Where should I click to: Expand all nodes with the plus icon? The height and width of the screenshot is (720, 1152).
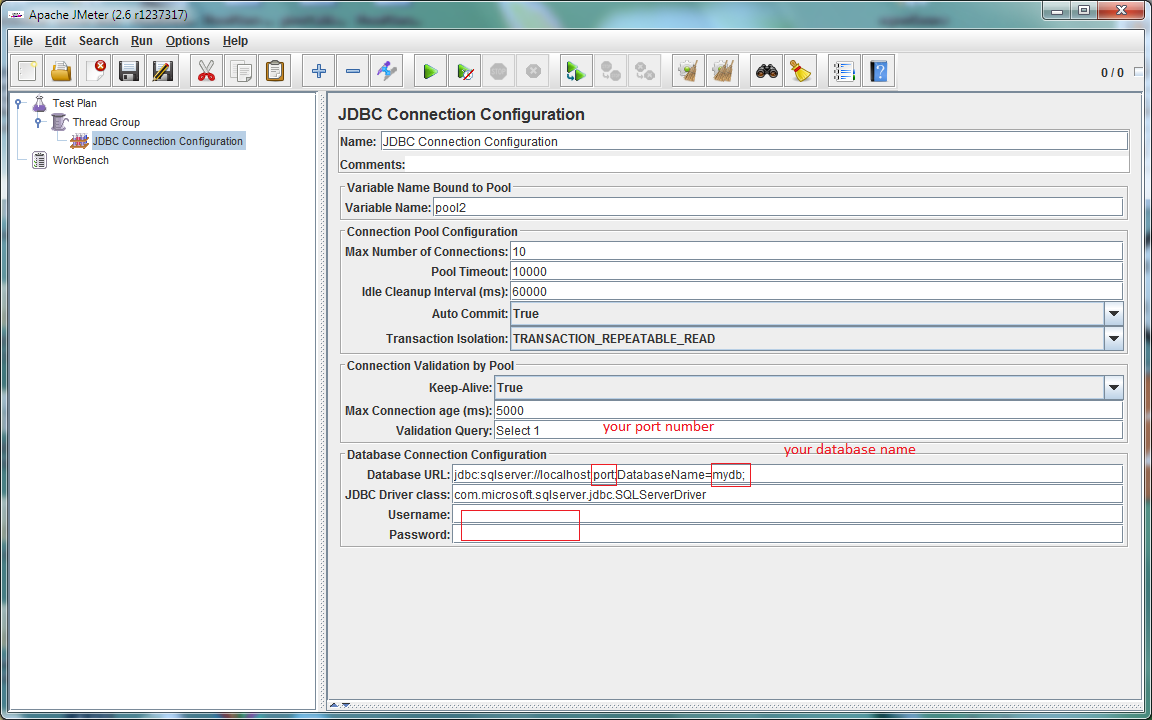click(x=318, y=71)
